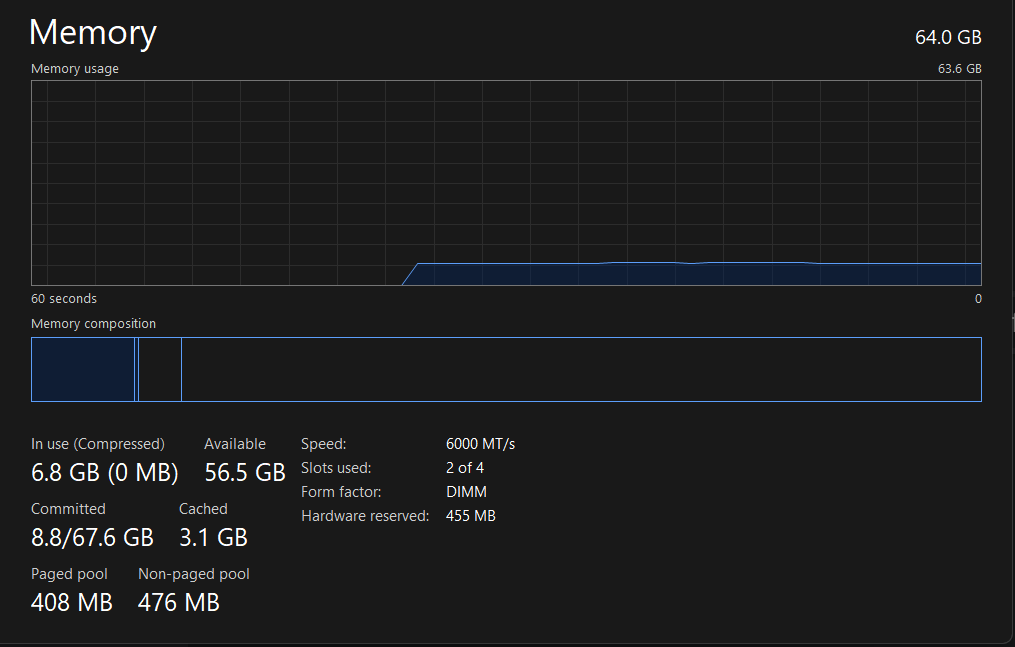
Task: Click the Hardware reserved: label
Action: click(x=365, y=516)
